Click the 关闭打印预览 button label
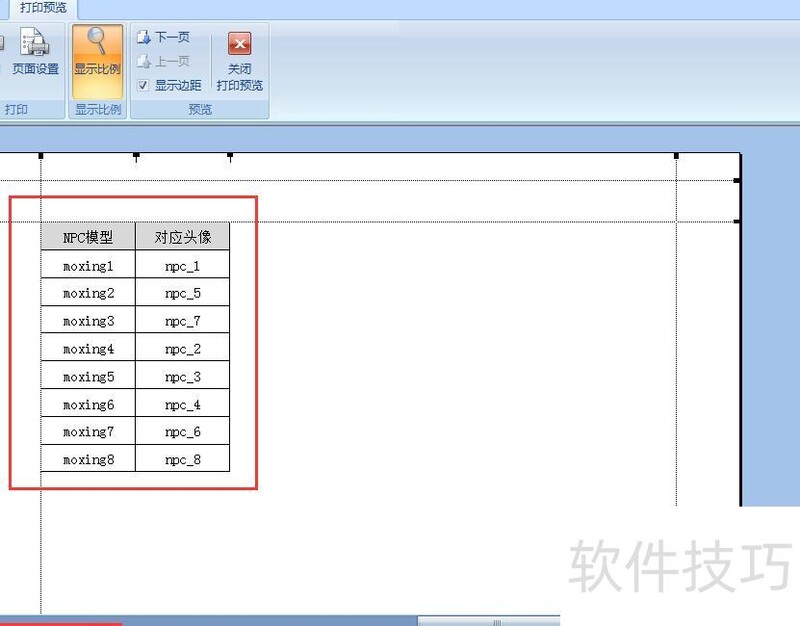800x626 pixels. (x=240, y=75)
